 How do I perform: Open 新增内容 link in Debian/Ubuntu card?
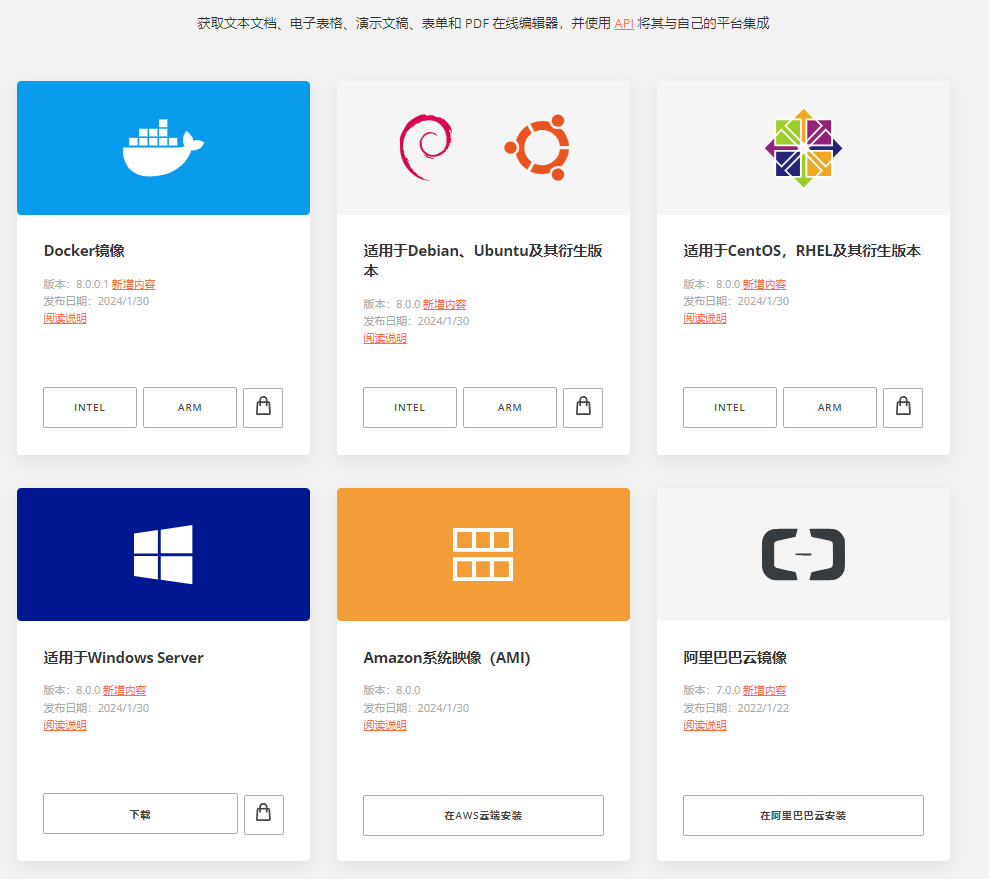click(x=444, y=305)
